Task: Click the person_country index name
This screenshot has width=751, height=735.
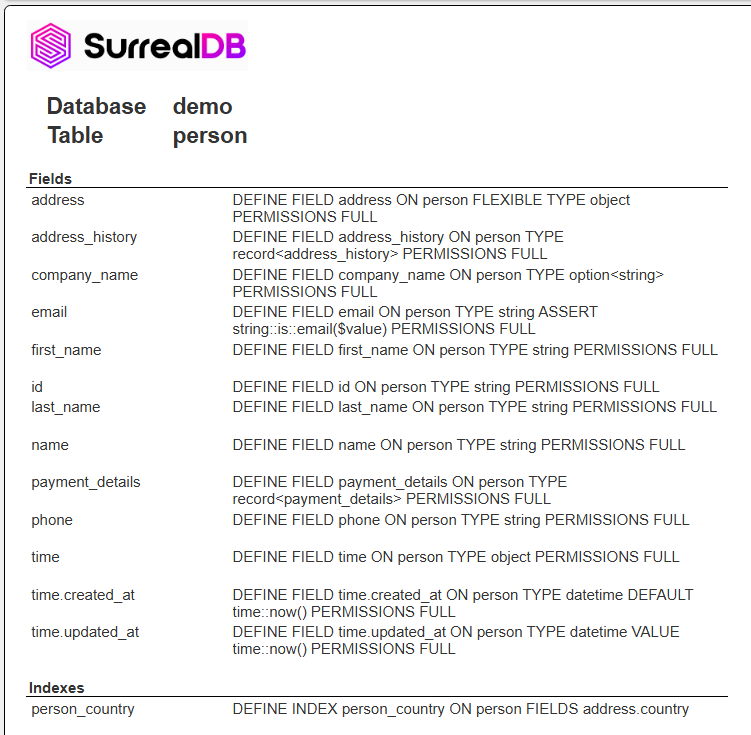Action: click(x=82, y=709)
